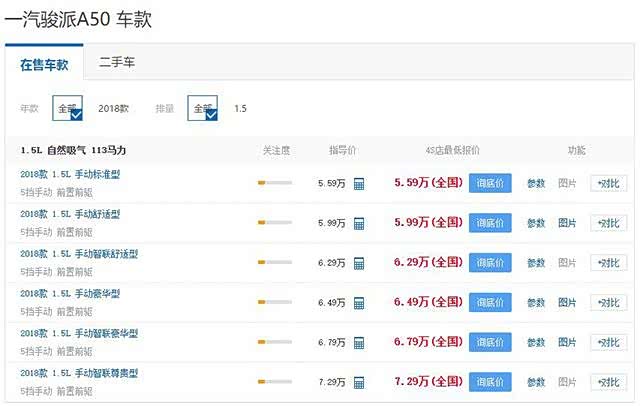Open calculator for 手动舒适型 5.99万
The width and height of the screenshot is (640, 406).
(x=360, y=223)
